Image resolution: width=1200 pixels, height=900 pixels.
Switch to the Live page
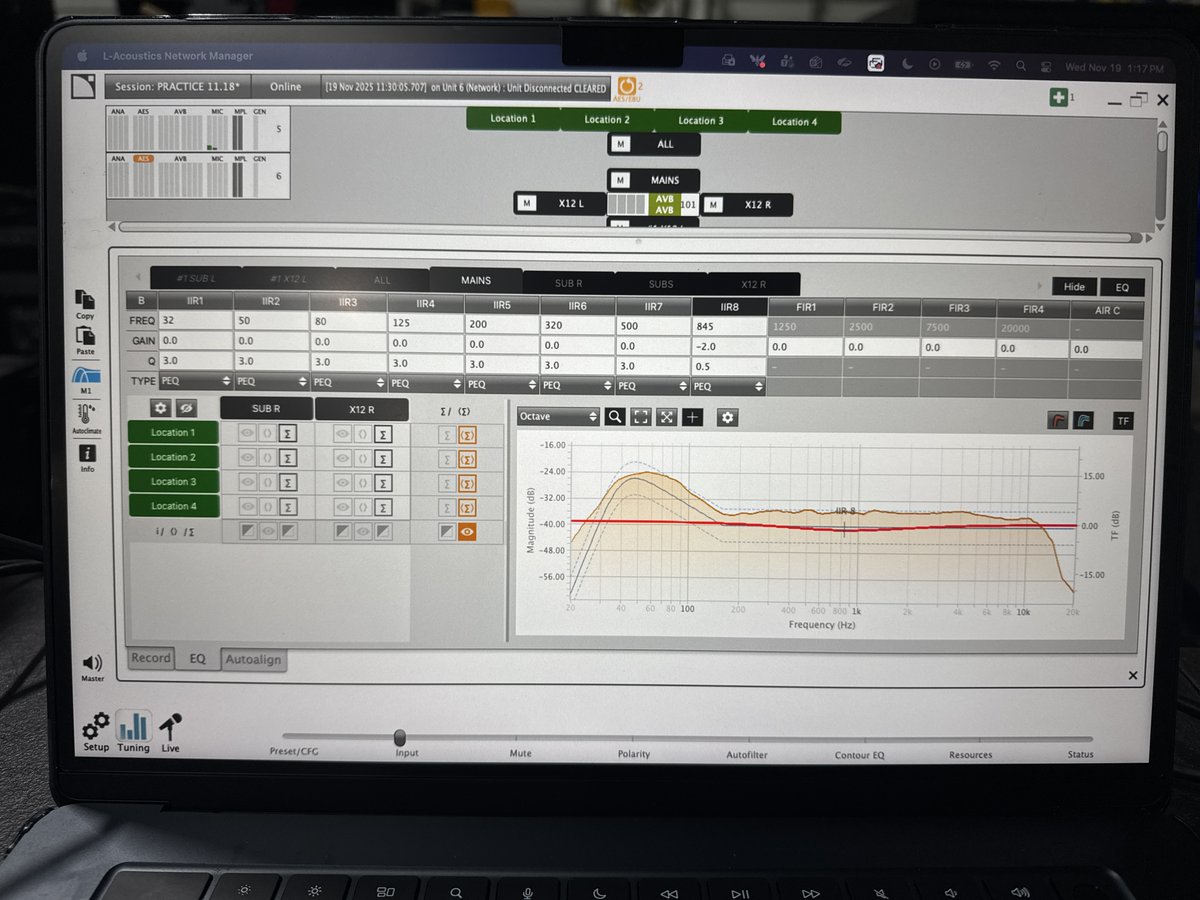tap(171, 725)
